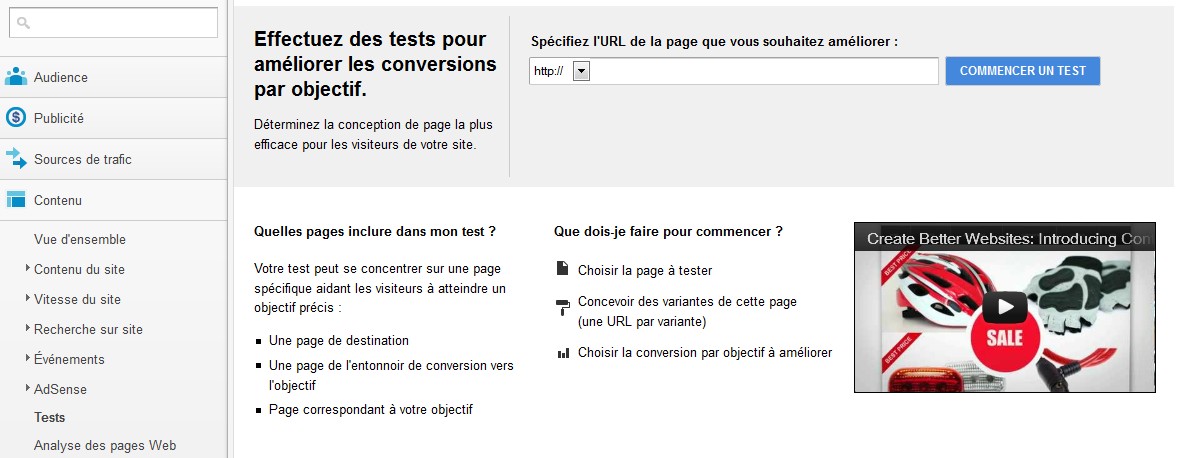Click the magnifier icon in search box

23,23
